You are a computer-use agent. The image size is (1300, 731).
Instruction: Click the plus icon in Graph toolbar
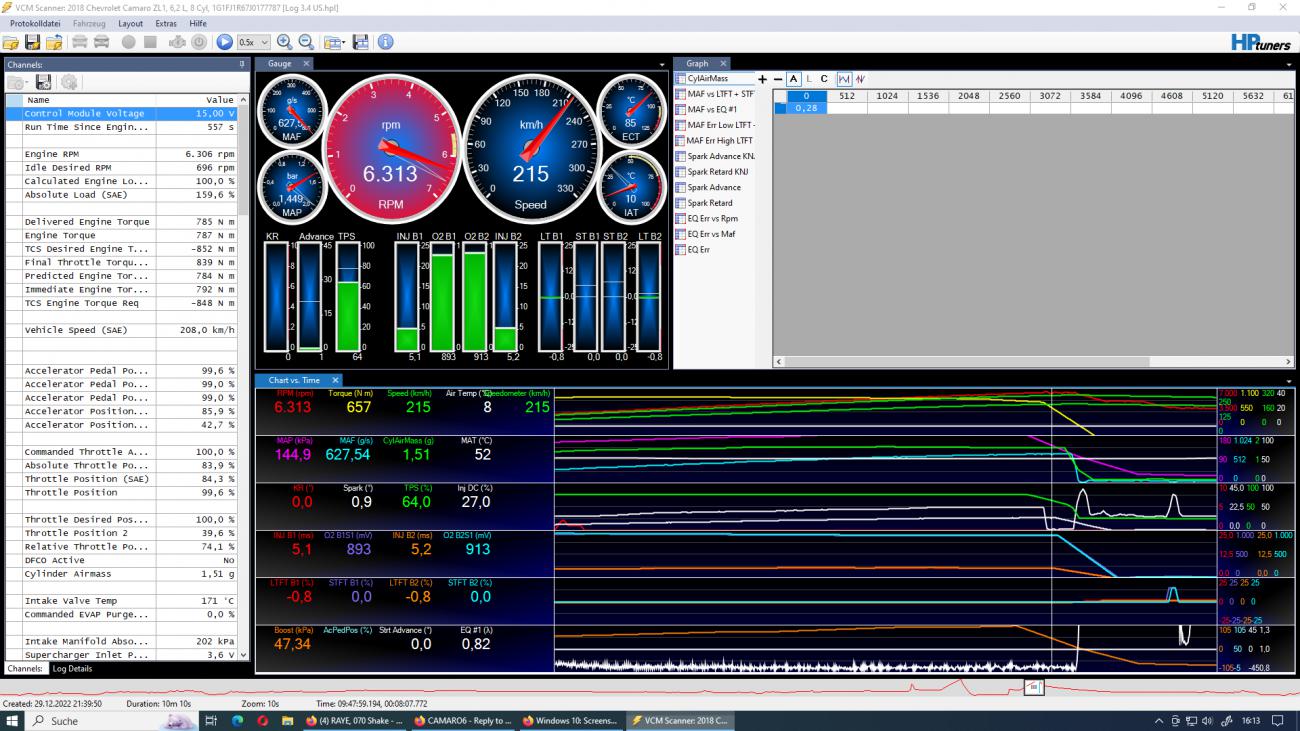(x=763, y=79)
